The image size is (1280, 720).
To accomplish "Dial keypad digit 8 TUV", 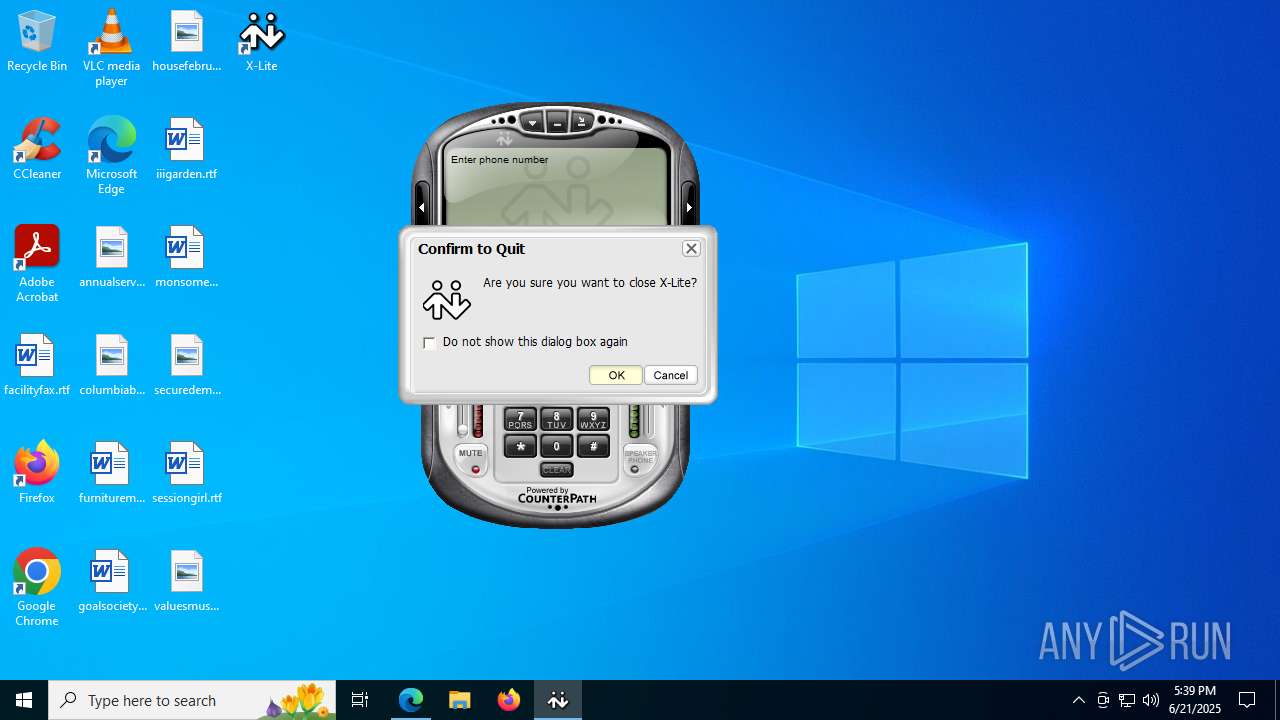I will 557,420.
